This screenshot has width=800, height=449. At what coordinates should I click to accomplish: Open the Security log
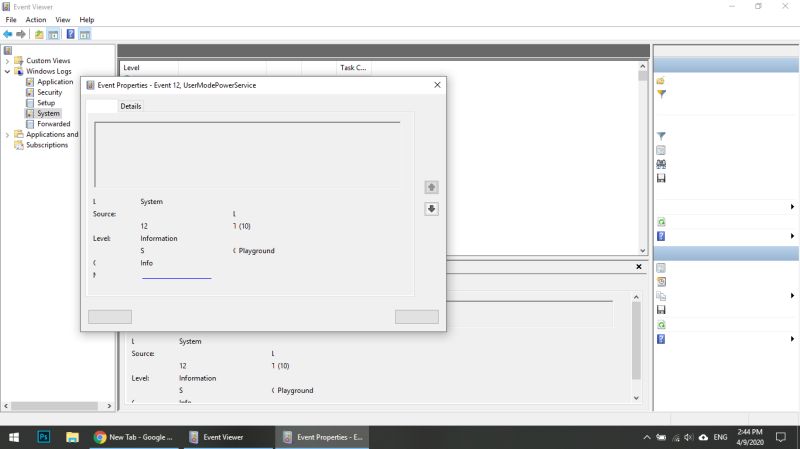pyautogui.click(x=49, y=92)
